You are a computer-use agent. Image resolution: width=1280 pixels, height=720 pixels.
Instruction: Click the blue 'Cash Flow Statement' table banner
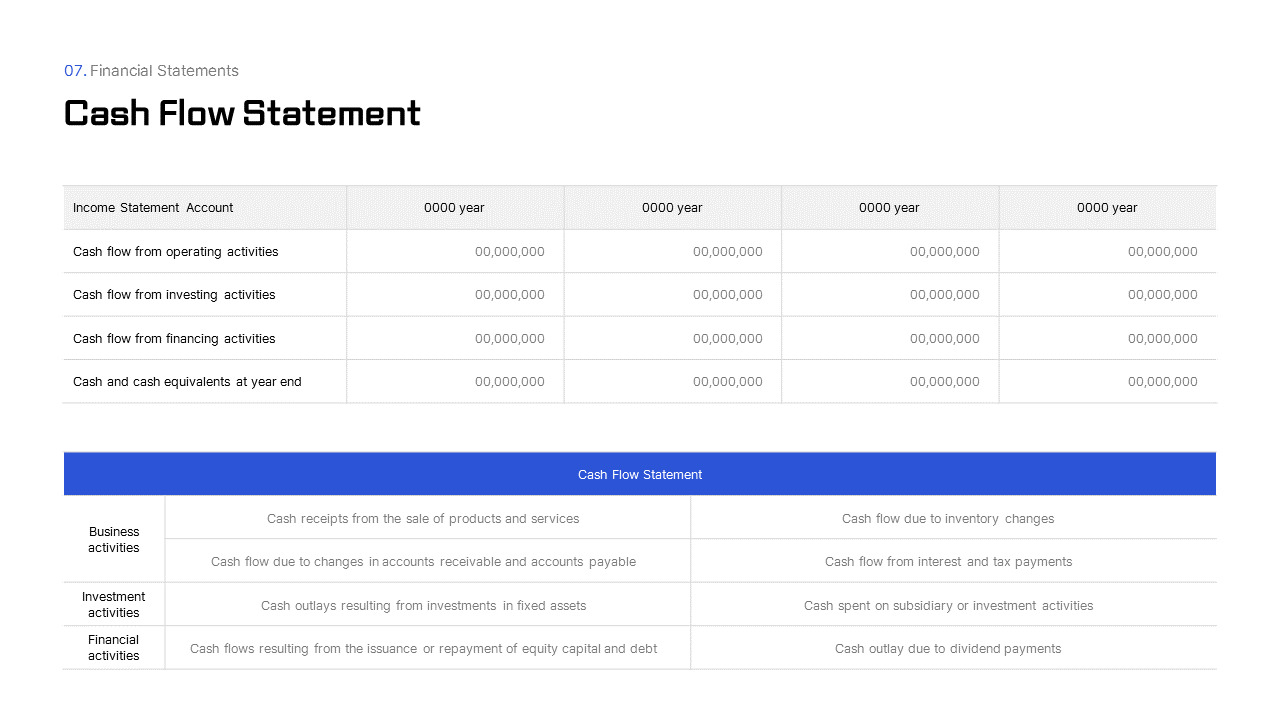pyautogui.click(x=640, y=474)
